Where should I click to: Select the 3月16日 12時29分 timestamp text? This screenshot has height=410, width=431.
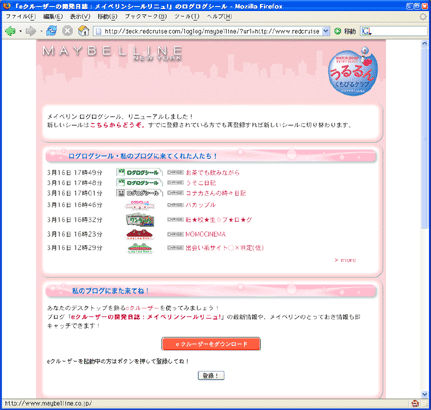(75, 248)
